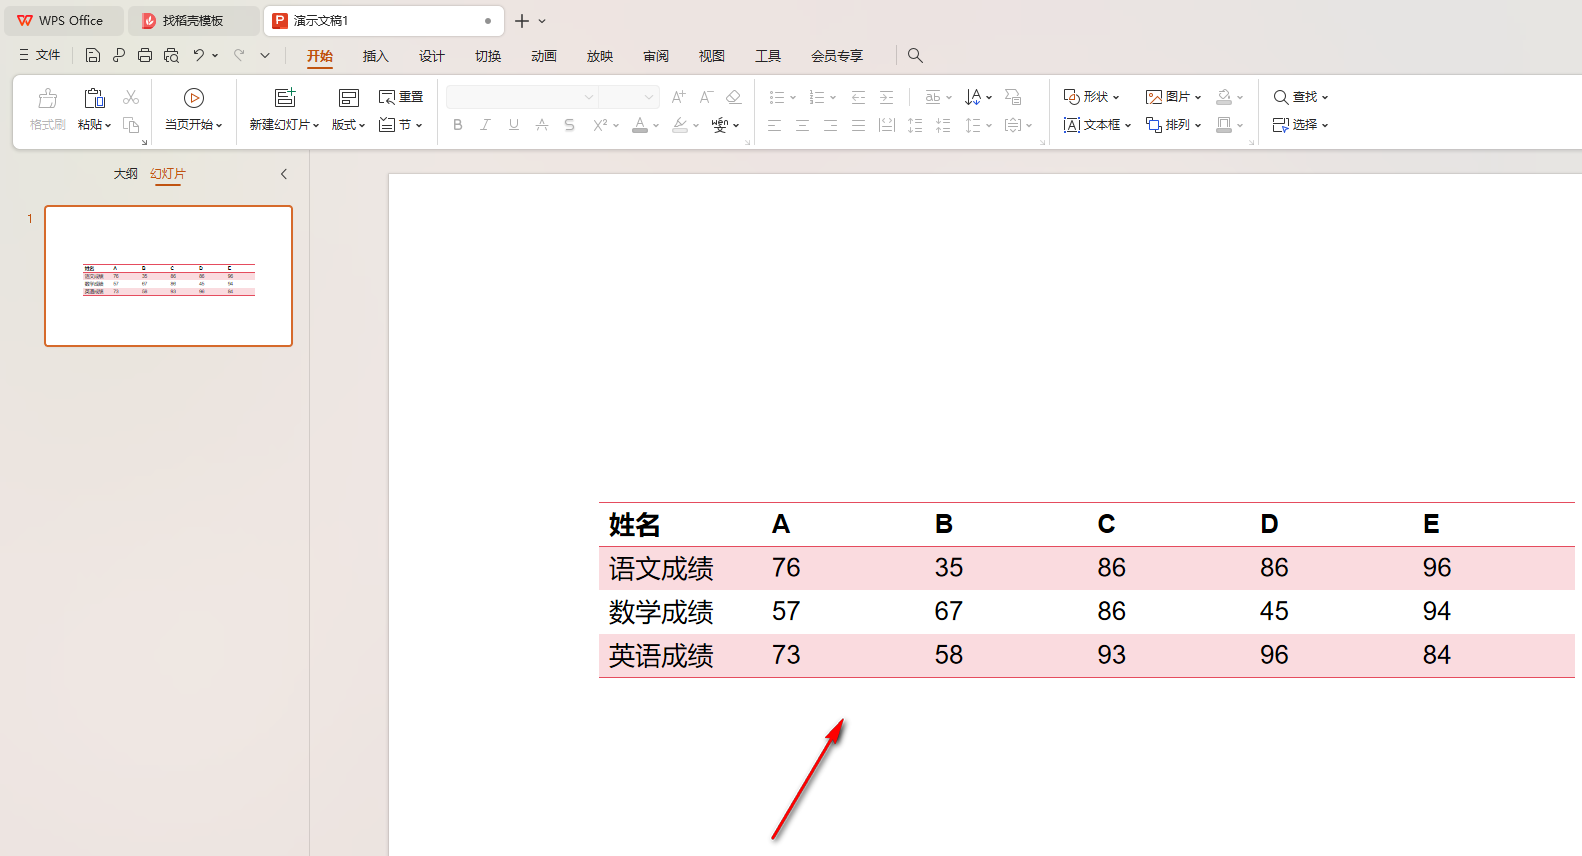
Task: Switch to the 插入 ribbon tab
Action: (375, 56)
